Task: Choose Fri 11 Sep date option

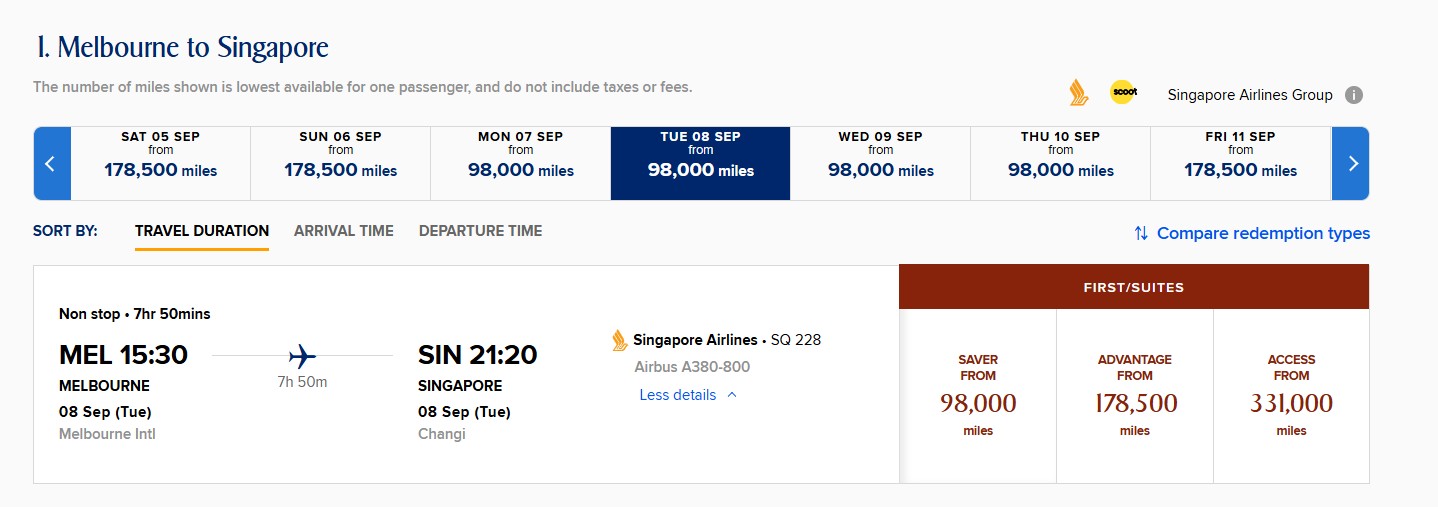Action: click(1240, 163)
